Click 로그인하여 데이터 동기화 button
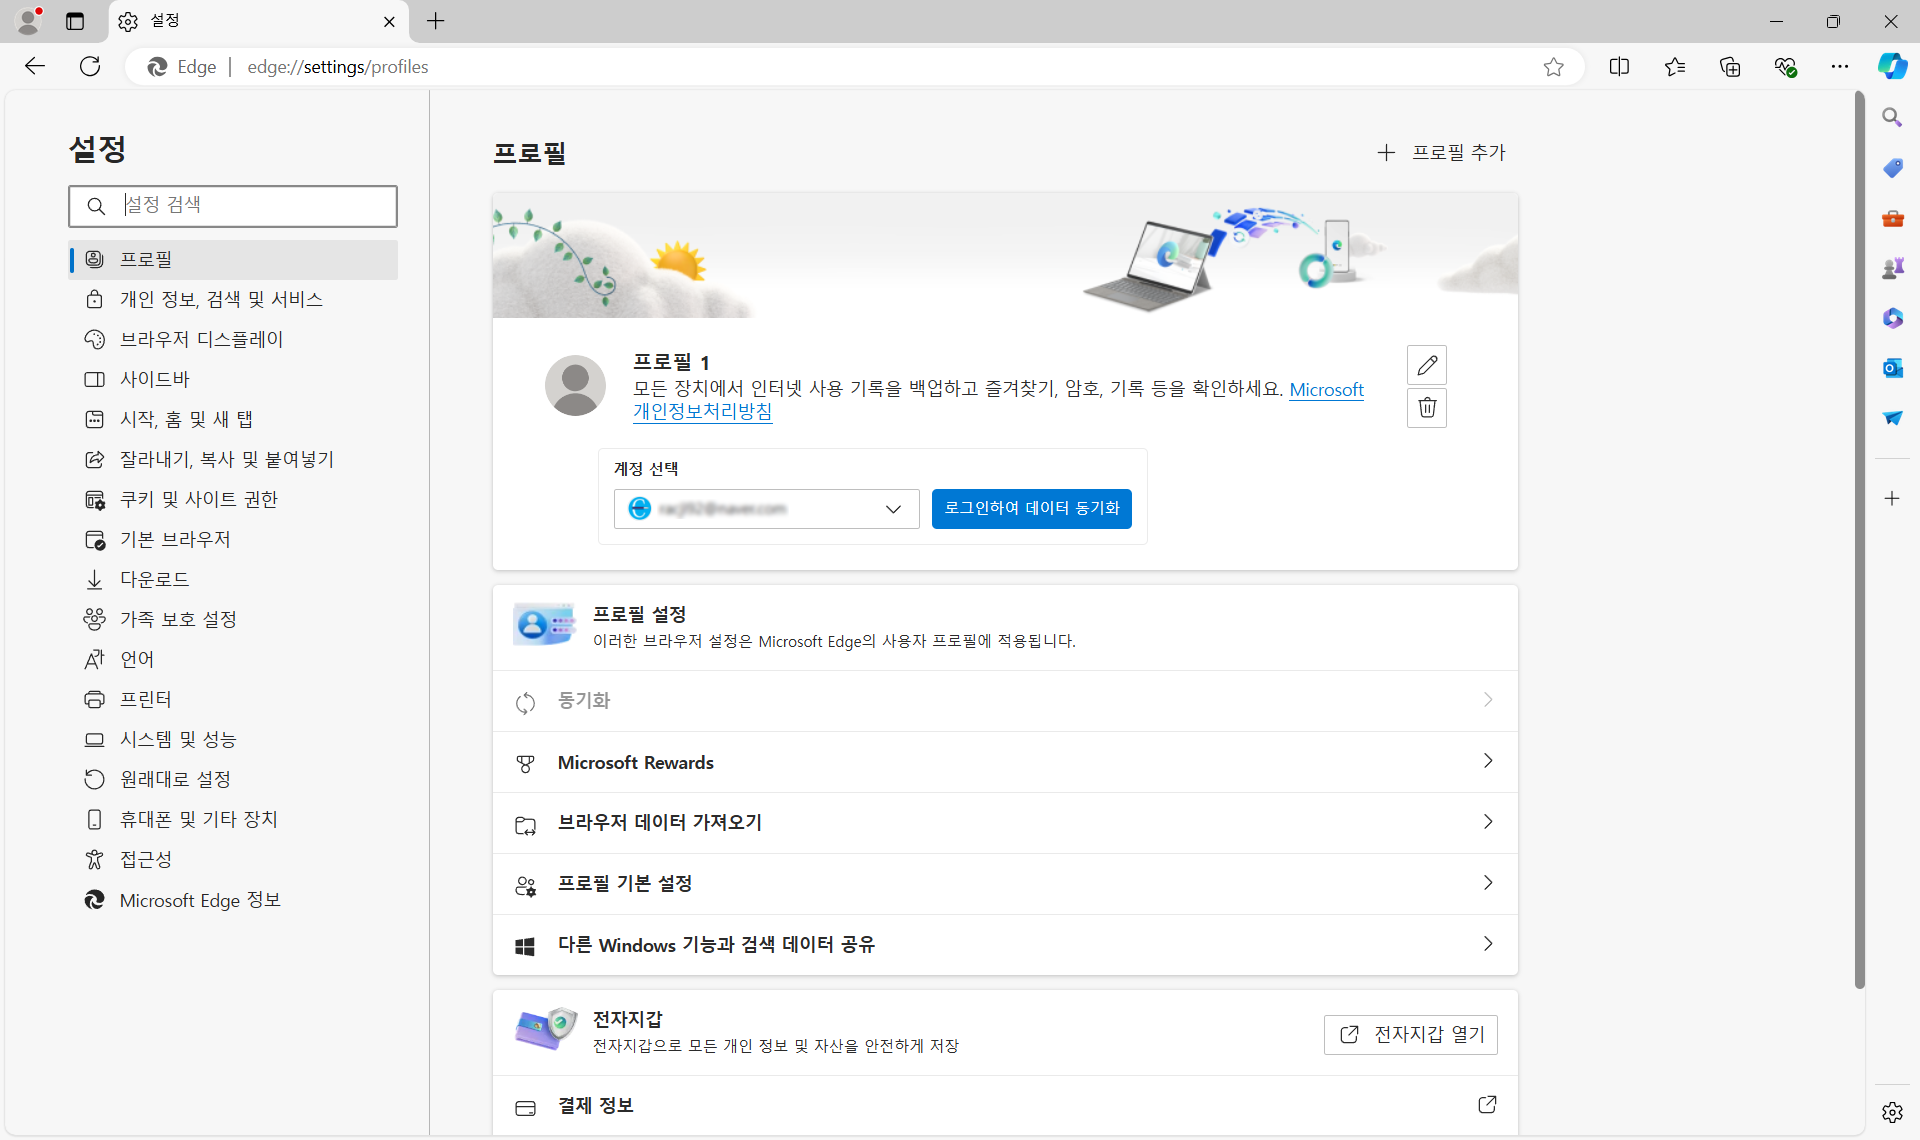The height and width of the screenshot is (1140, 1920). click(1031, 509)
